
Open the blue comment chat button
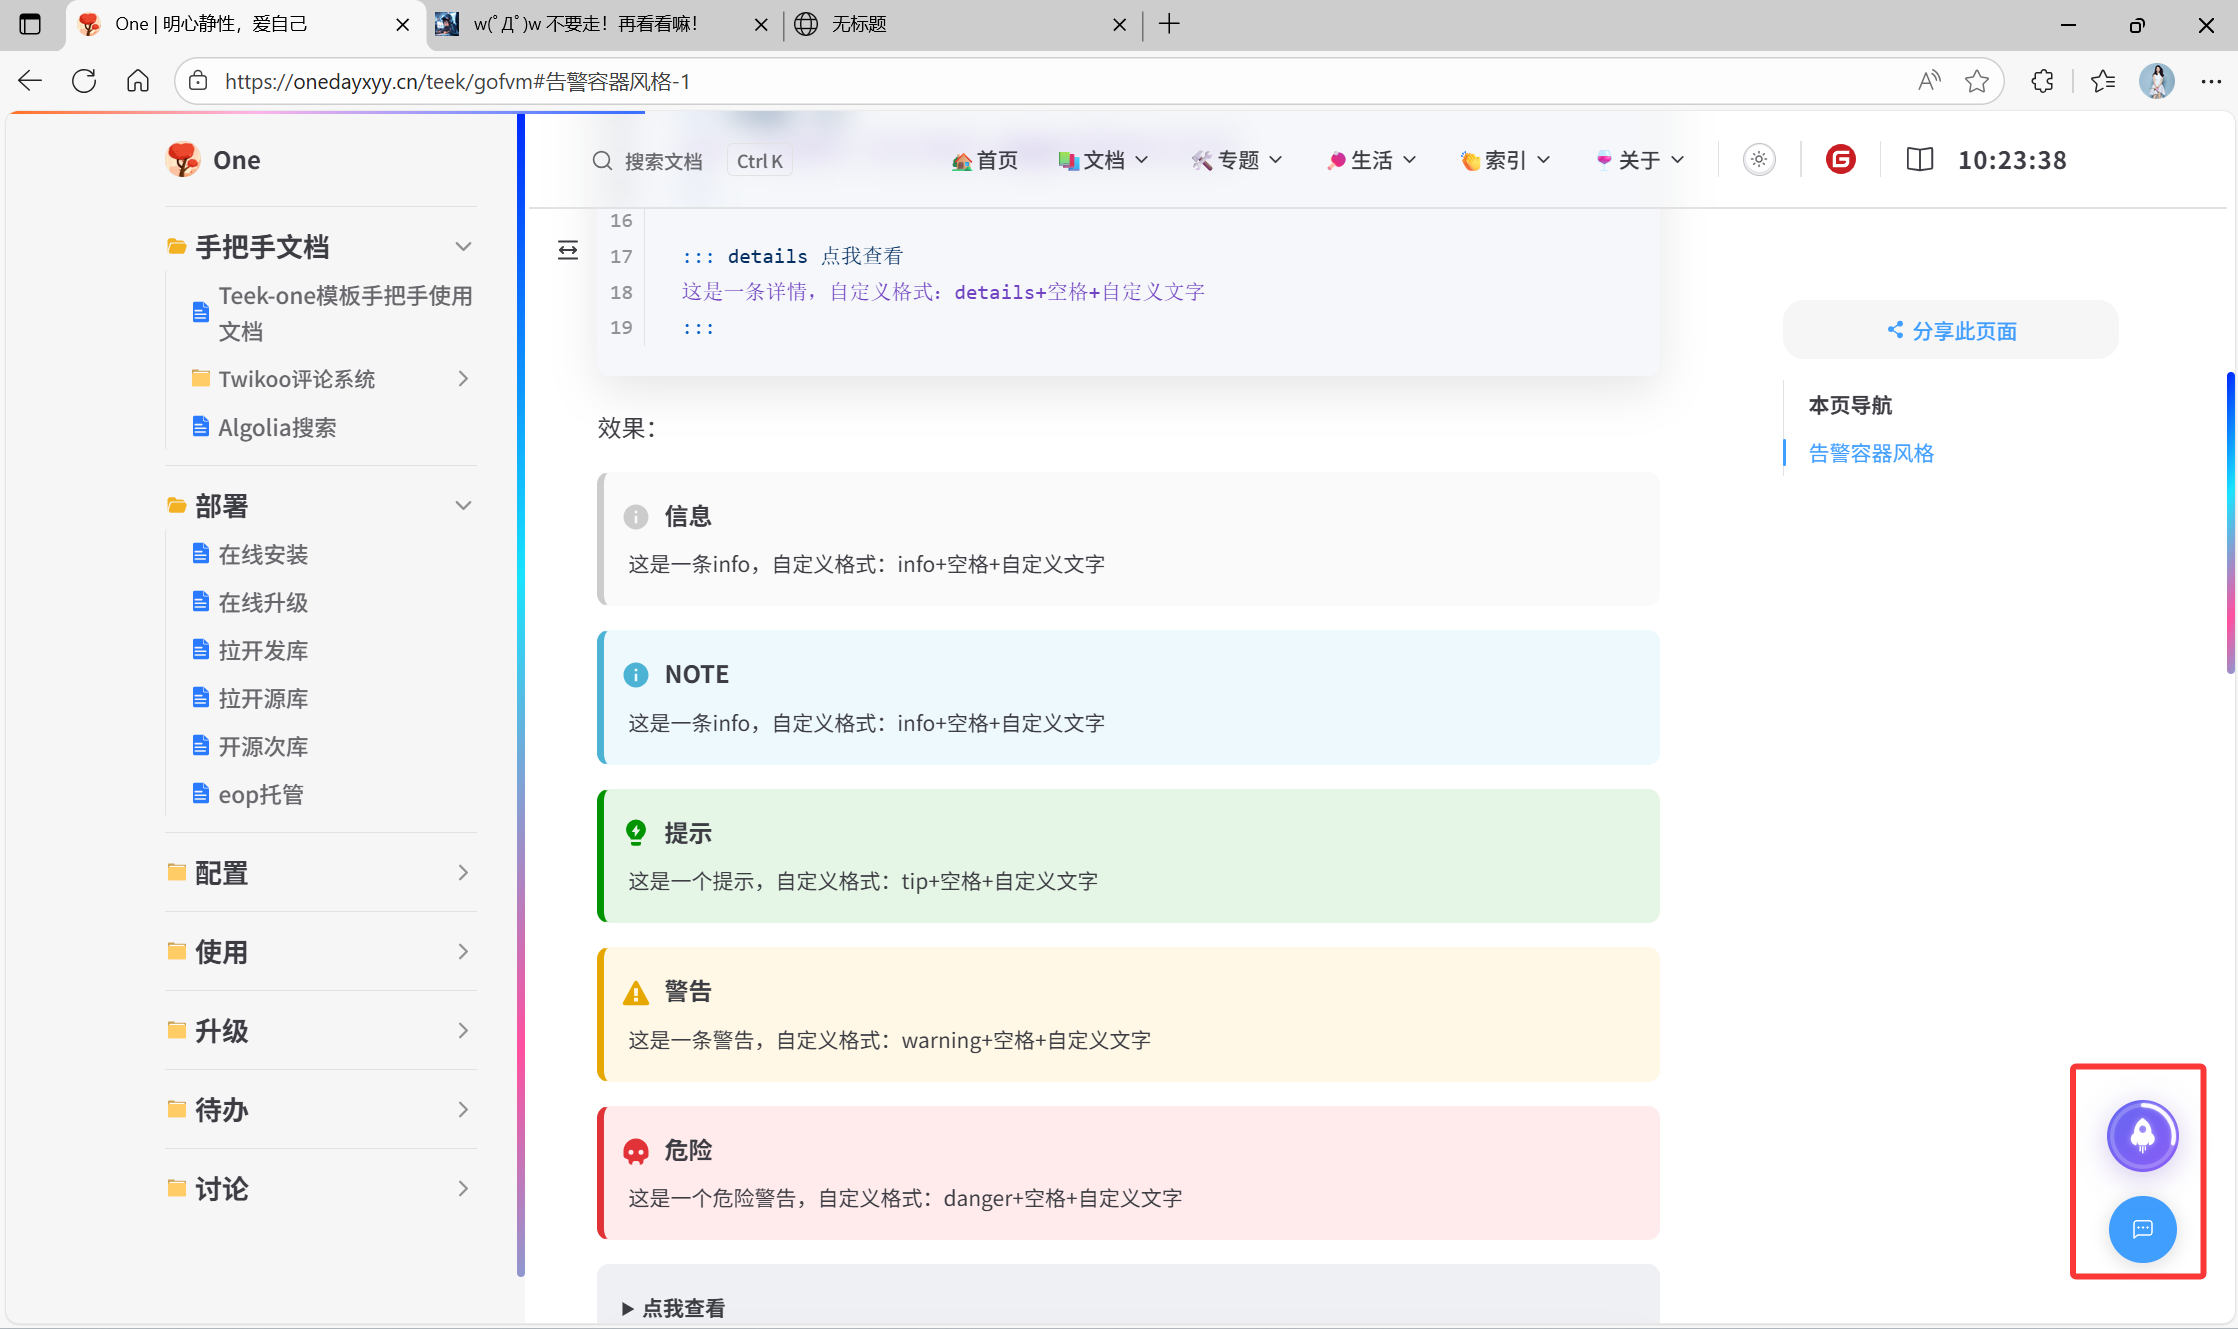[x=2142, y=1229]
